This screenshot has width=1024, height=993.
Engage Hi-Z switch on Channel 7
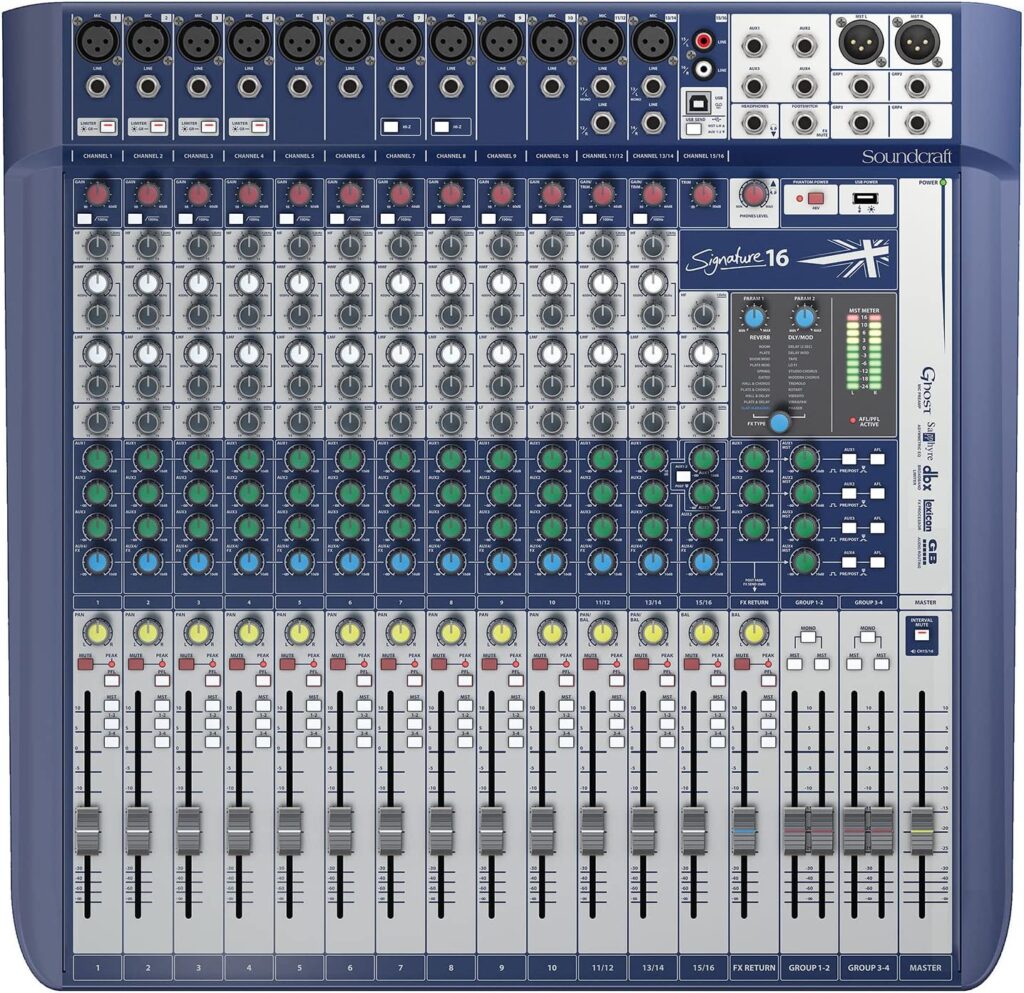pyautogui.click(x=391, y=127)
